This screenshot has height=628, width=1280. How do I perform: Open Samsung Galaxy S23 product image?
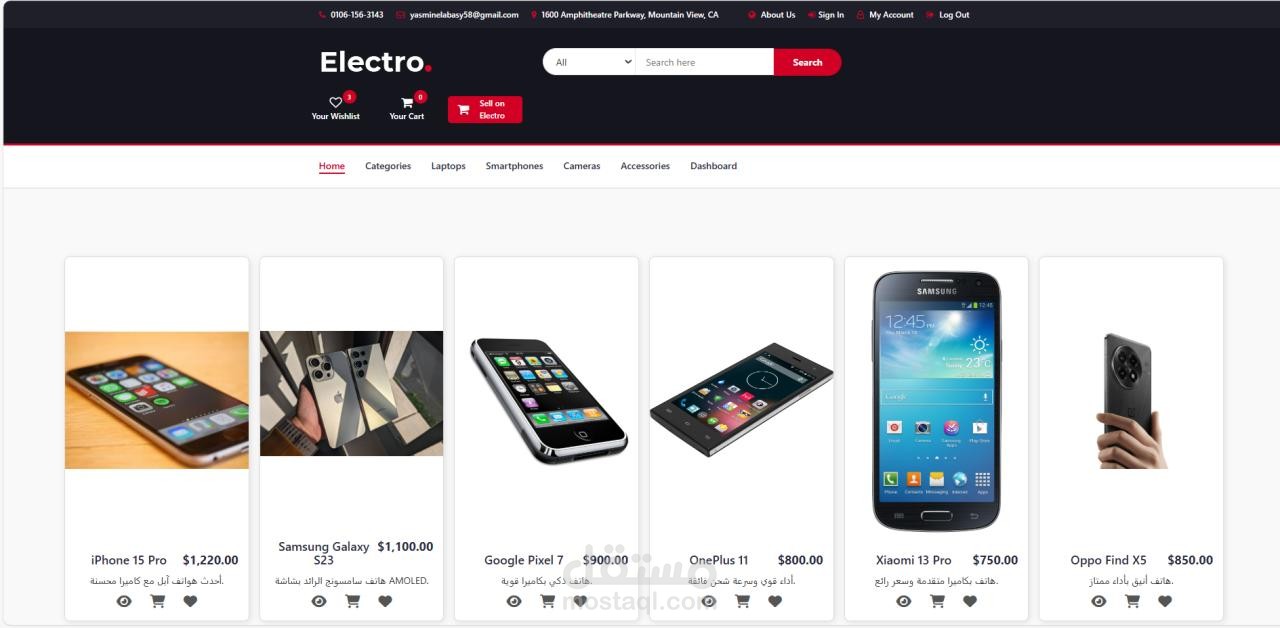click(351, 393)
